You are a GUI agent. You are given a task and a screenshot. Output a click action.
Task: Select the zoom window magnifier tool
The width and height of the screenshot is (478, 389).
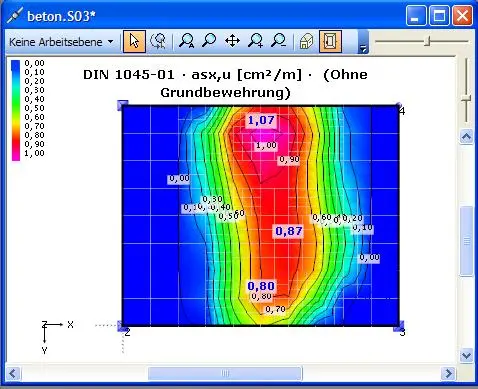point(209,42)
